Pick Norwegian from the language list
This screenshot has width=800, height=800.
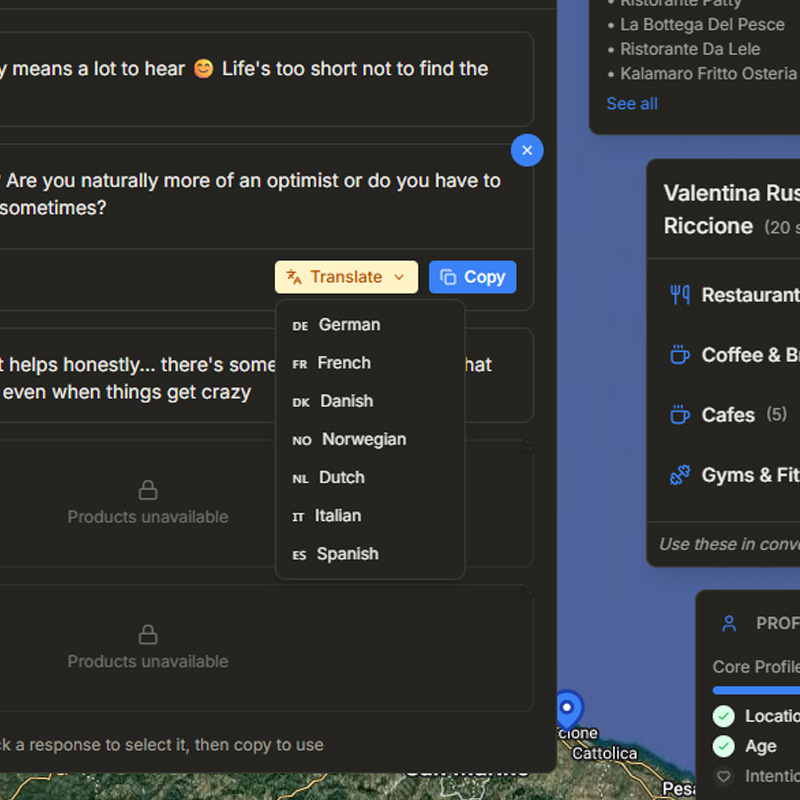tap(363, 439)
